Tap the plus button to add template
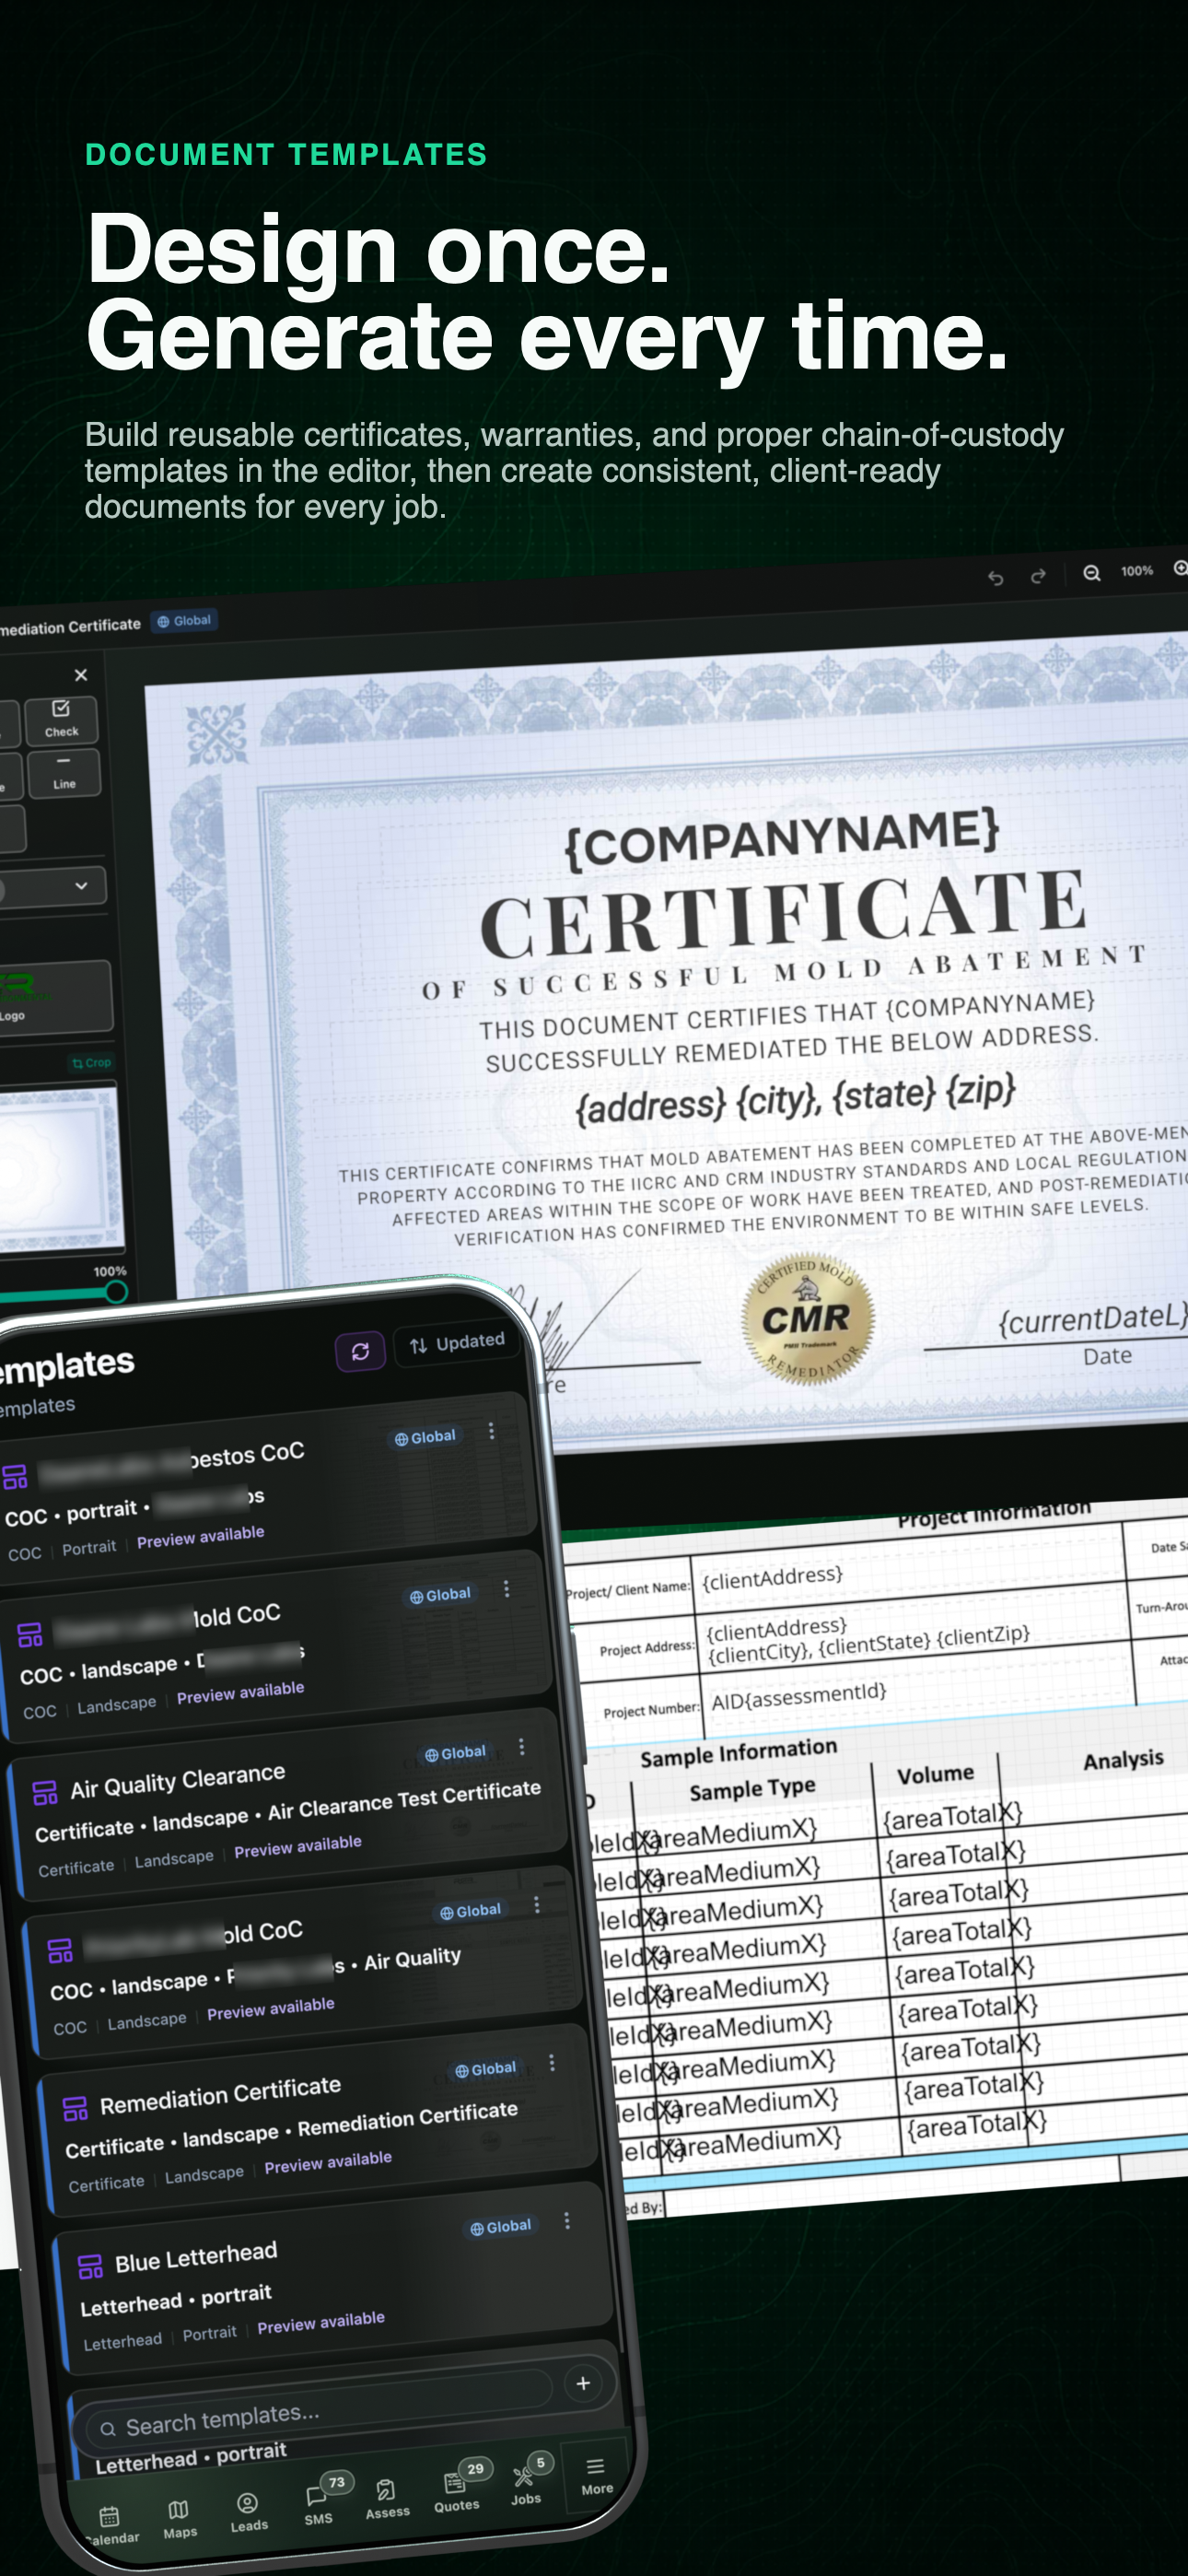Image resolution: width=1188 pixels, height=2576 pixels. (583, 2384)
